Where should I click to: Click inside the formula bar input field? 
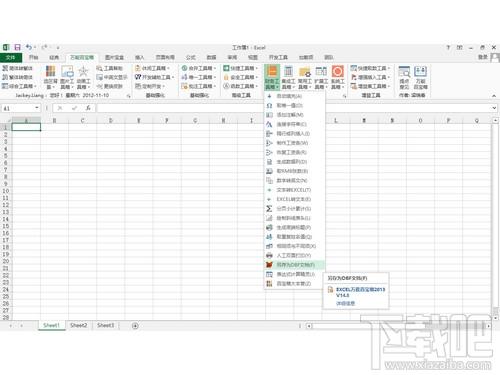(293, 108)
